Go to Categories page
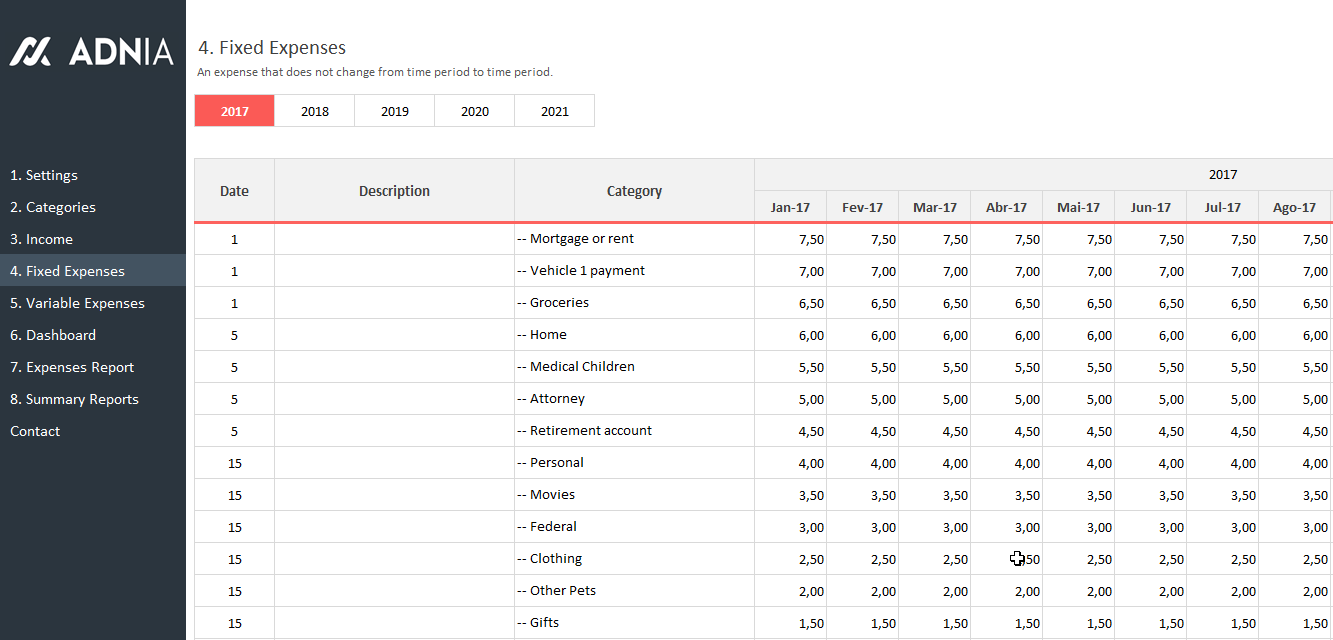This screenshot has width=1333, height=640. pos(53,207)
